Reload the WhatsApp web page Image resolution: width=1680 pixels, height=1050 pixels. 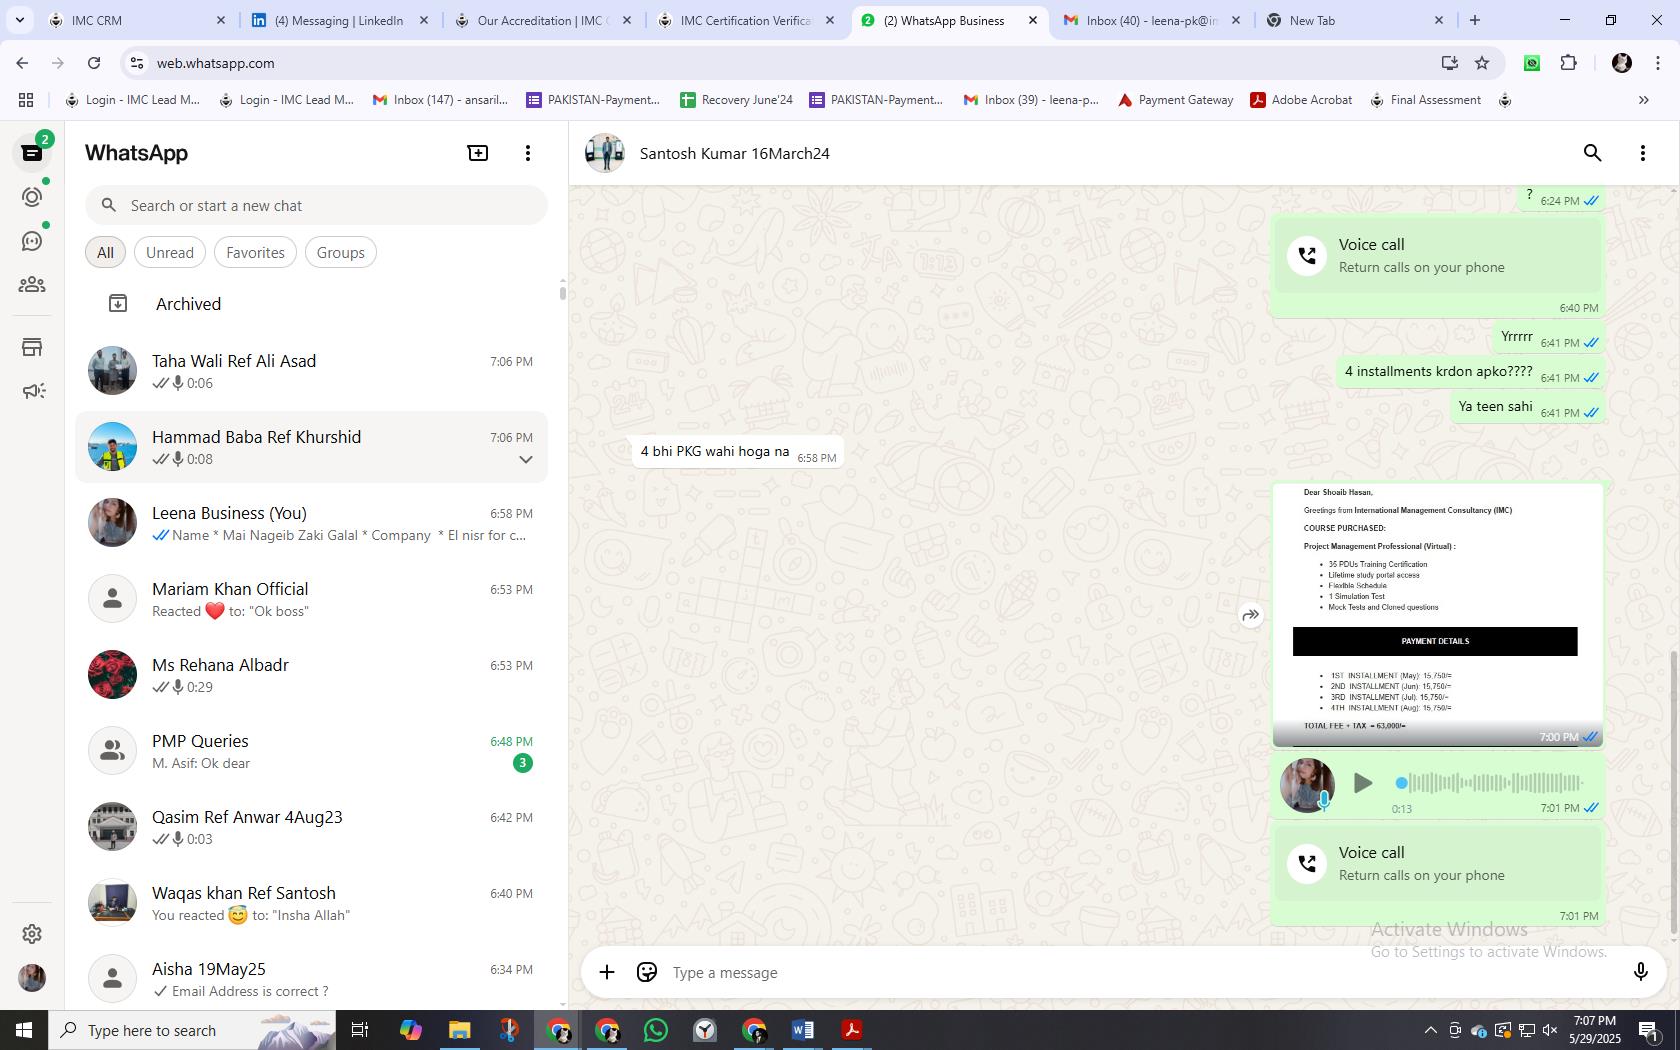coord(94,63)
